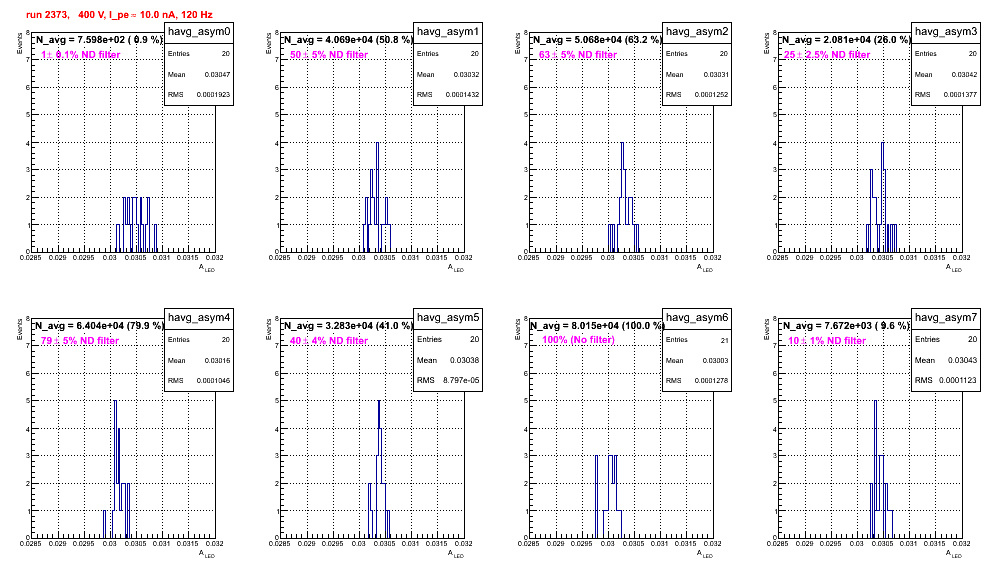The image size is (996, 572).
Task: Select the havg_asym2 histogram title
Action: 697,32
